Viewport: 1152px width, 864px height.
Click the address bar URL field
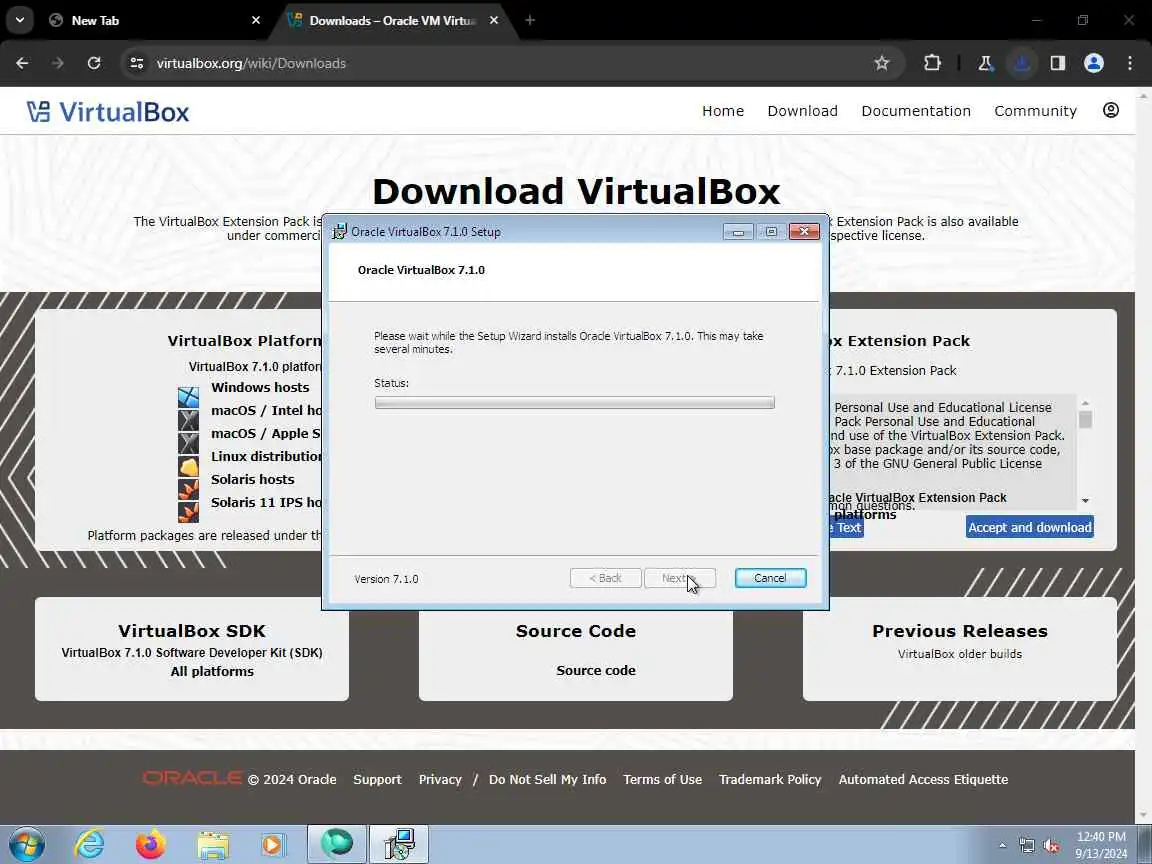coord(507,63)
